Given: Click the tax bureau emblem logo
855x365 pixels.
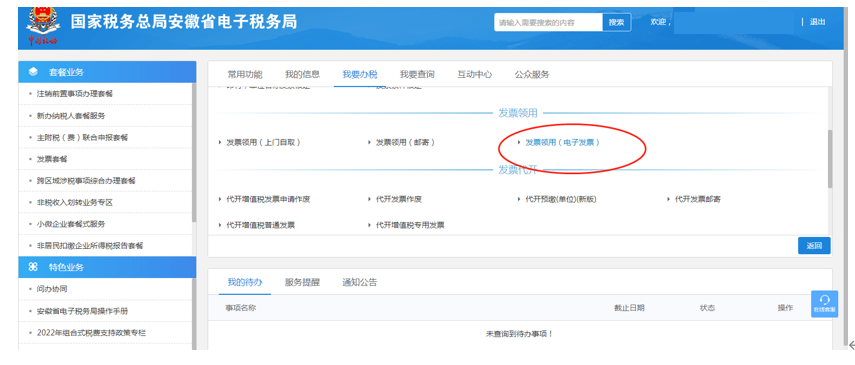Looking at the screenshot, I should click(43, 26).
